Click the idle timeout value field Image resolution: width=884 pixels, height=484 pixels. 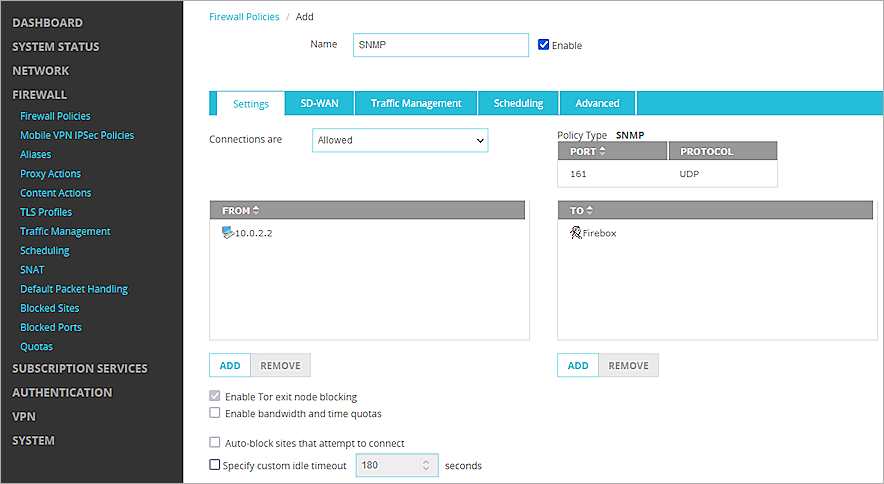click(397, 465)
